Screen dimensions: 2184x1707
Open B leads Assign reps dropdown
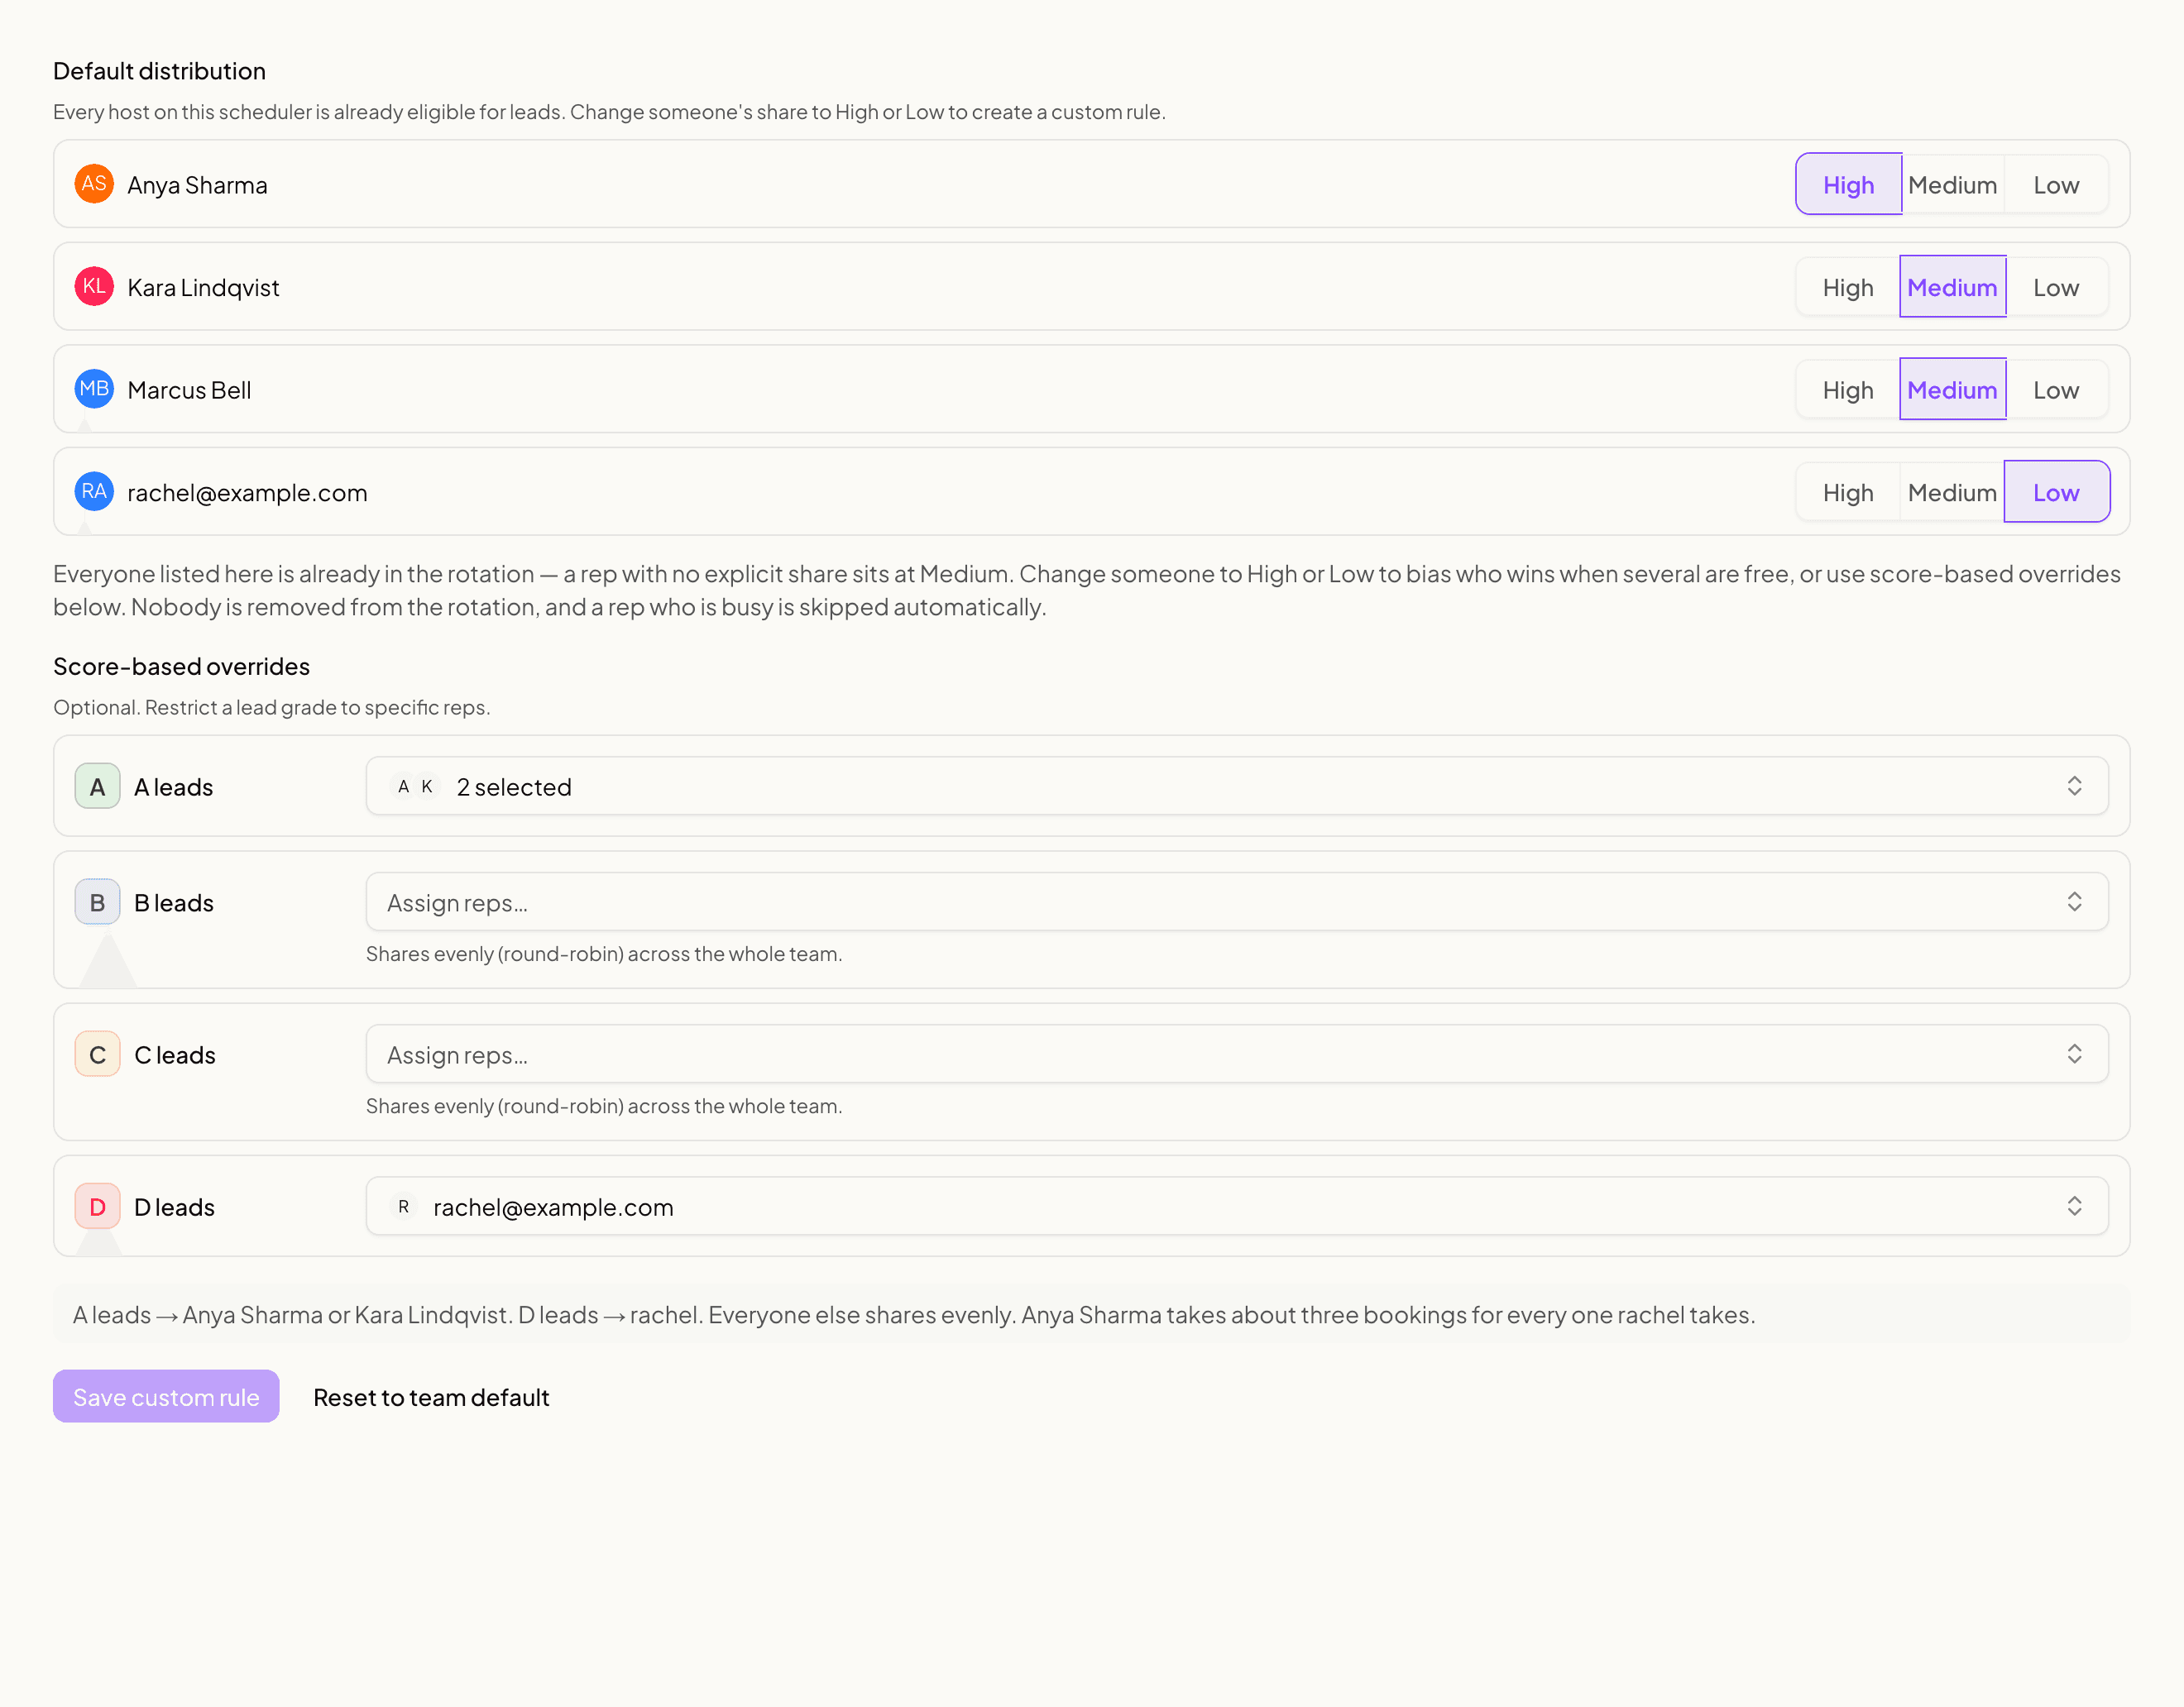(1237, 902)
